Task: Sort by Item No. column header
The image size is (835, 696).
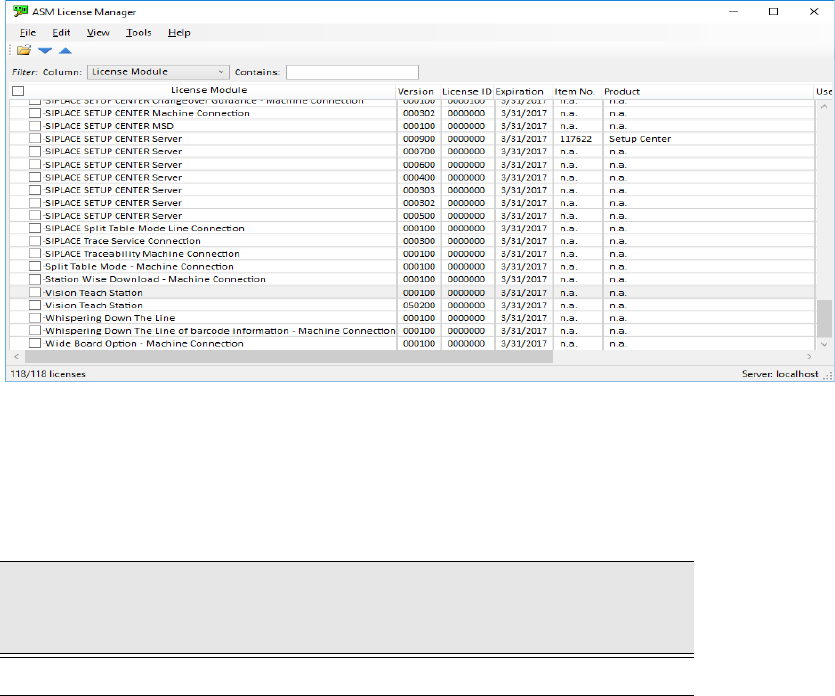Action: point(575,92)
